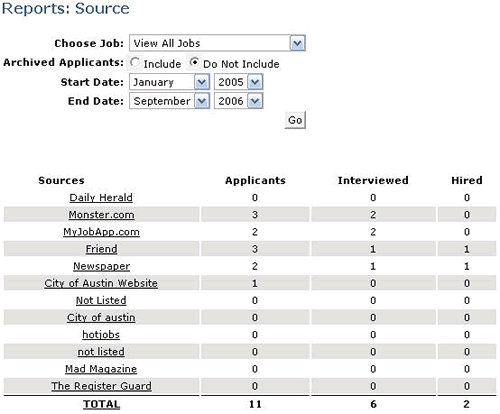Select the Do Not Include radio button

point(194,62)
